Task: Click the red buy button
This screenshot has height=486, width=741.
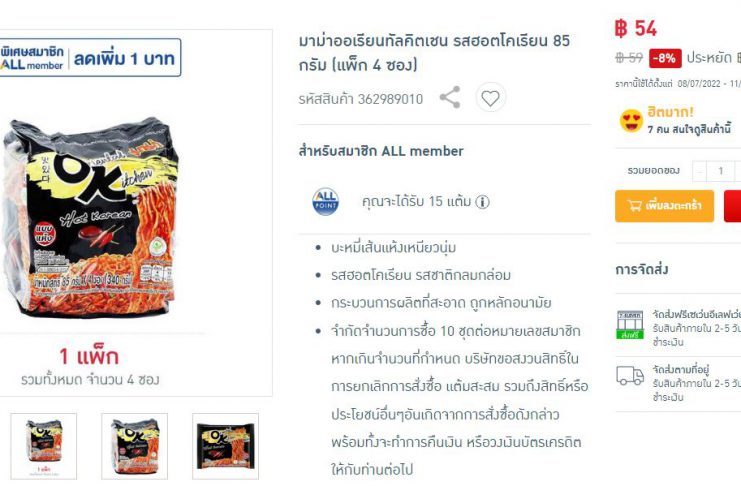Action: 732,206
